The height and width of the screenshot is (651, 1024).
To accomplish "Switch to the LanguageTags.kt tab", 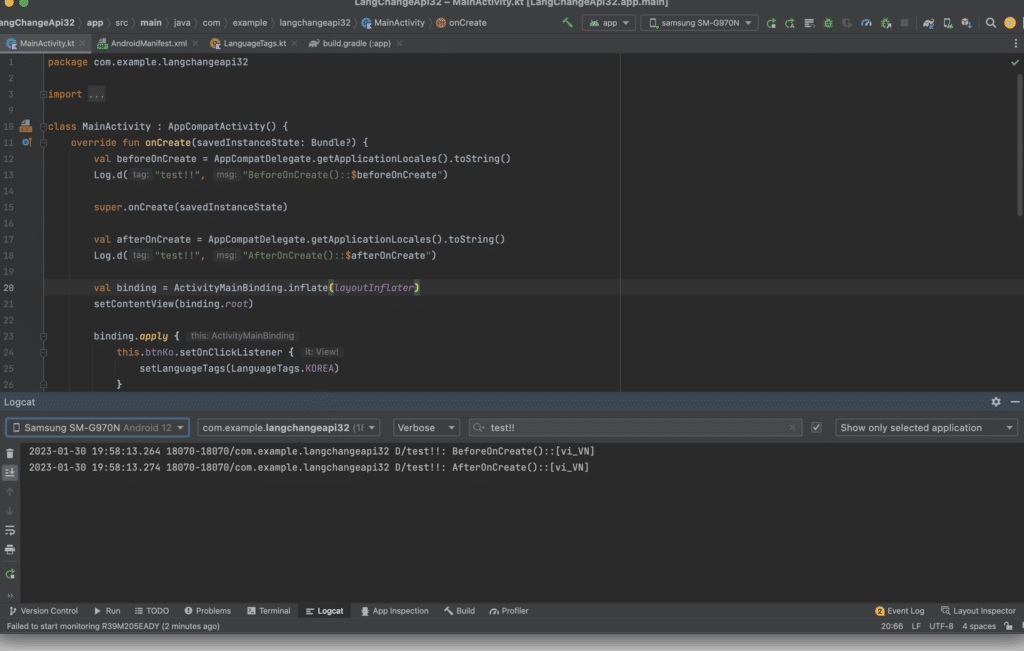I will point(254,43).
